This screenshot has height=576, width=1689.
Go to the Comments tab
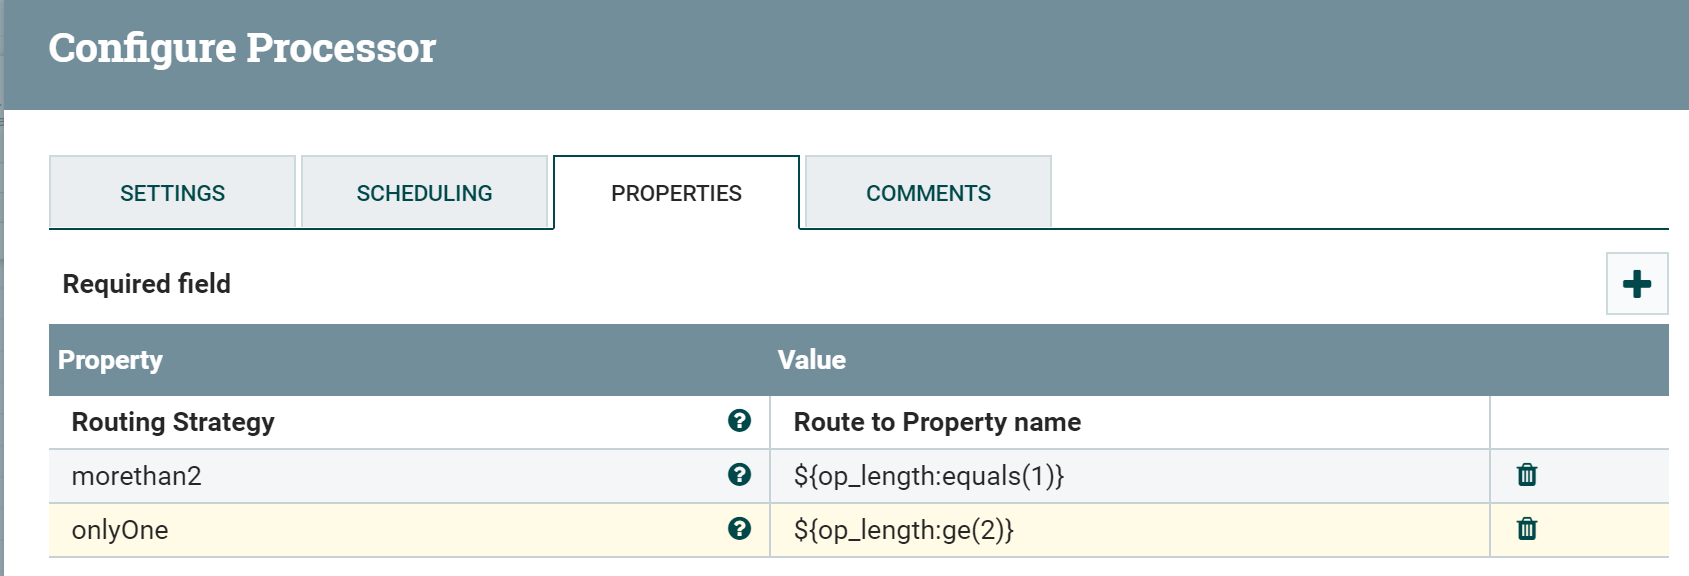pyautogui.click(x=928, y=193)
